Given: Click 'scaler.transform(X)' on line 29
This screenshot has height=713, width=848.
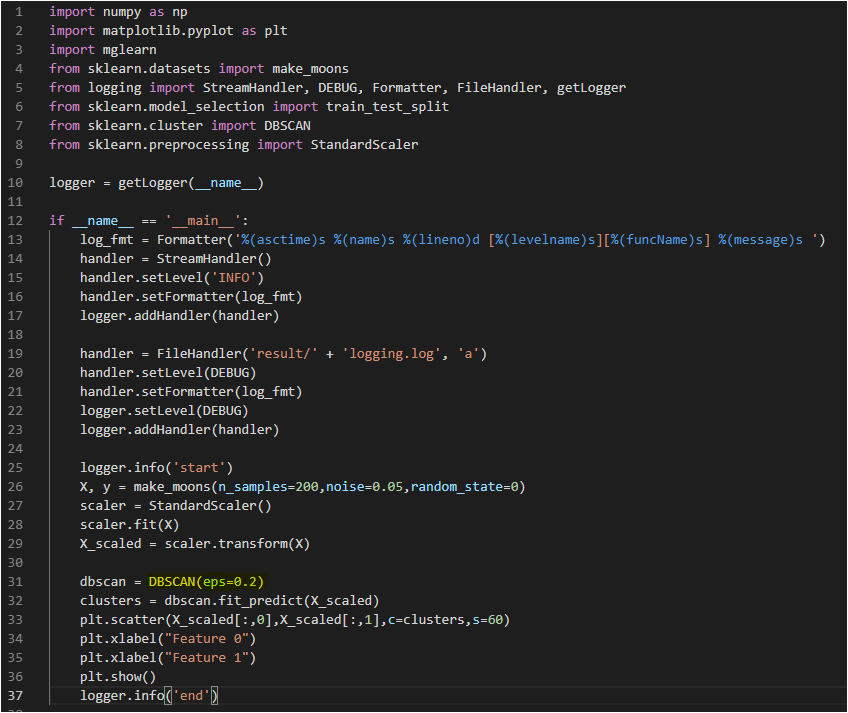Looking at the screenshot, I should pos(237,544).
